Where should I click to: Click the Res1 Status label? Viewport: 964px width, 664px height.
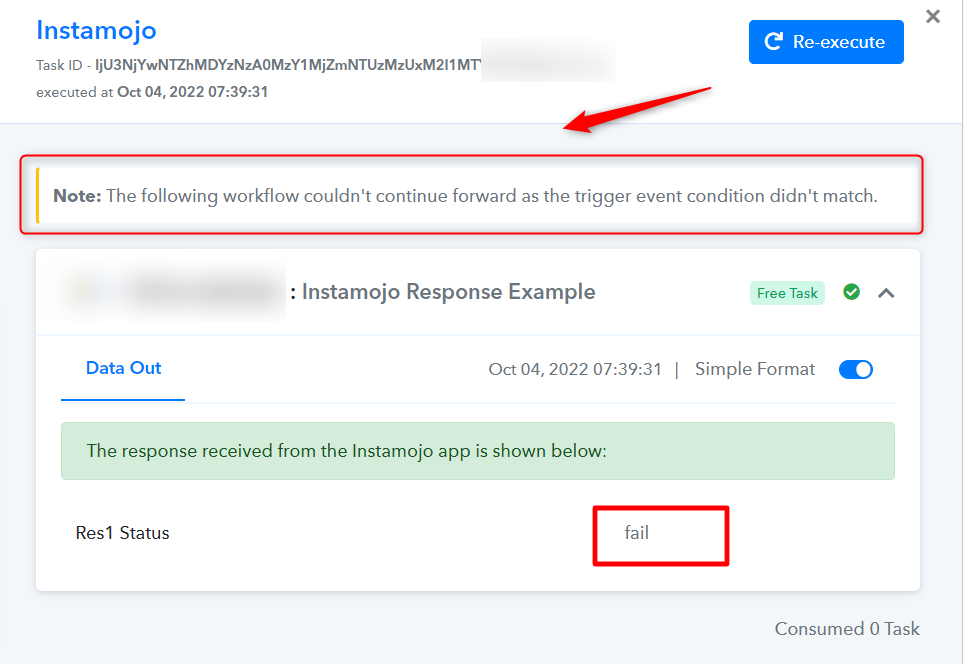point(122,533)
